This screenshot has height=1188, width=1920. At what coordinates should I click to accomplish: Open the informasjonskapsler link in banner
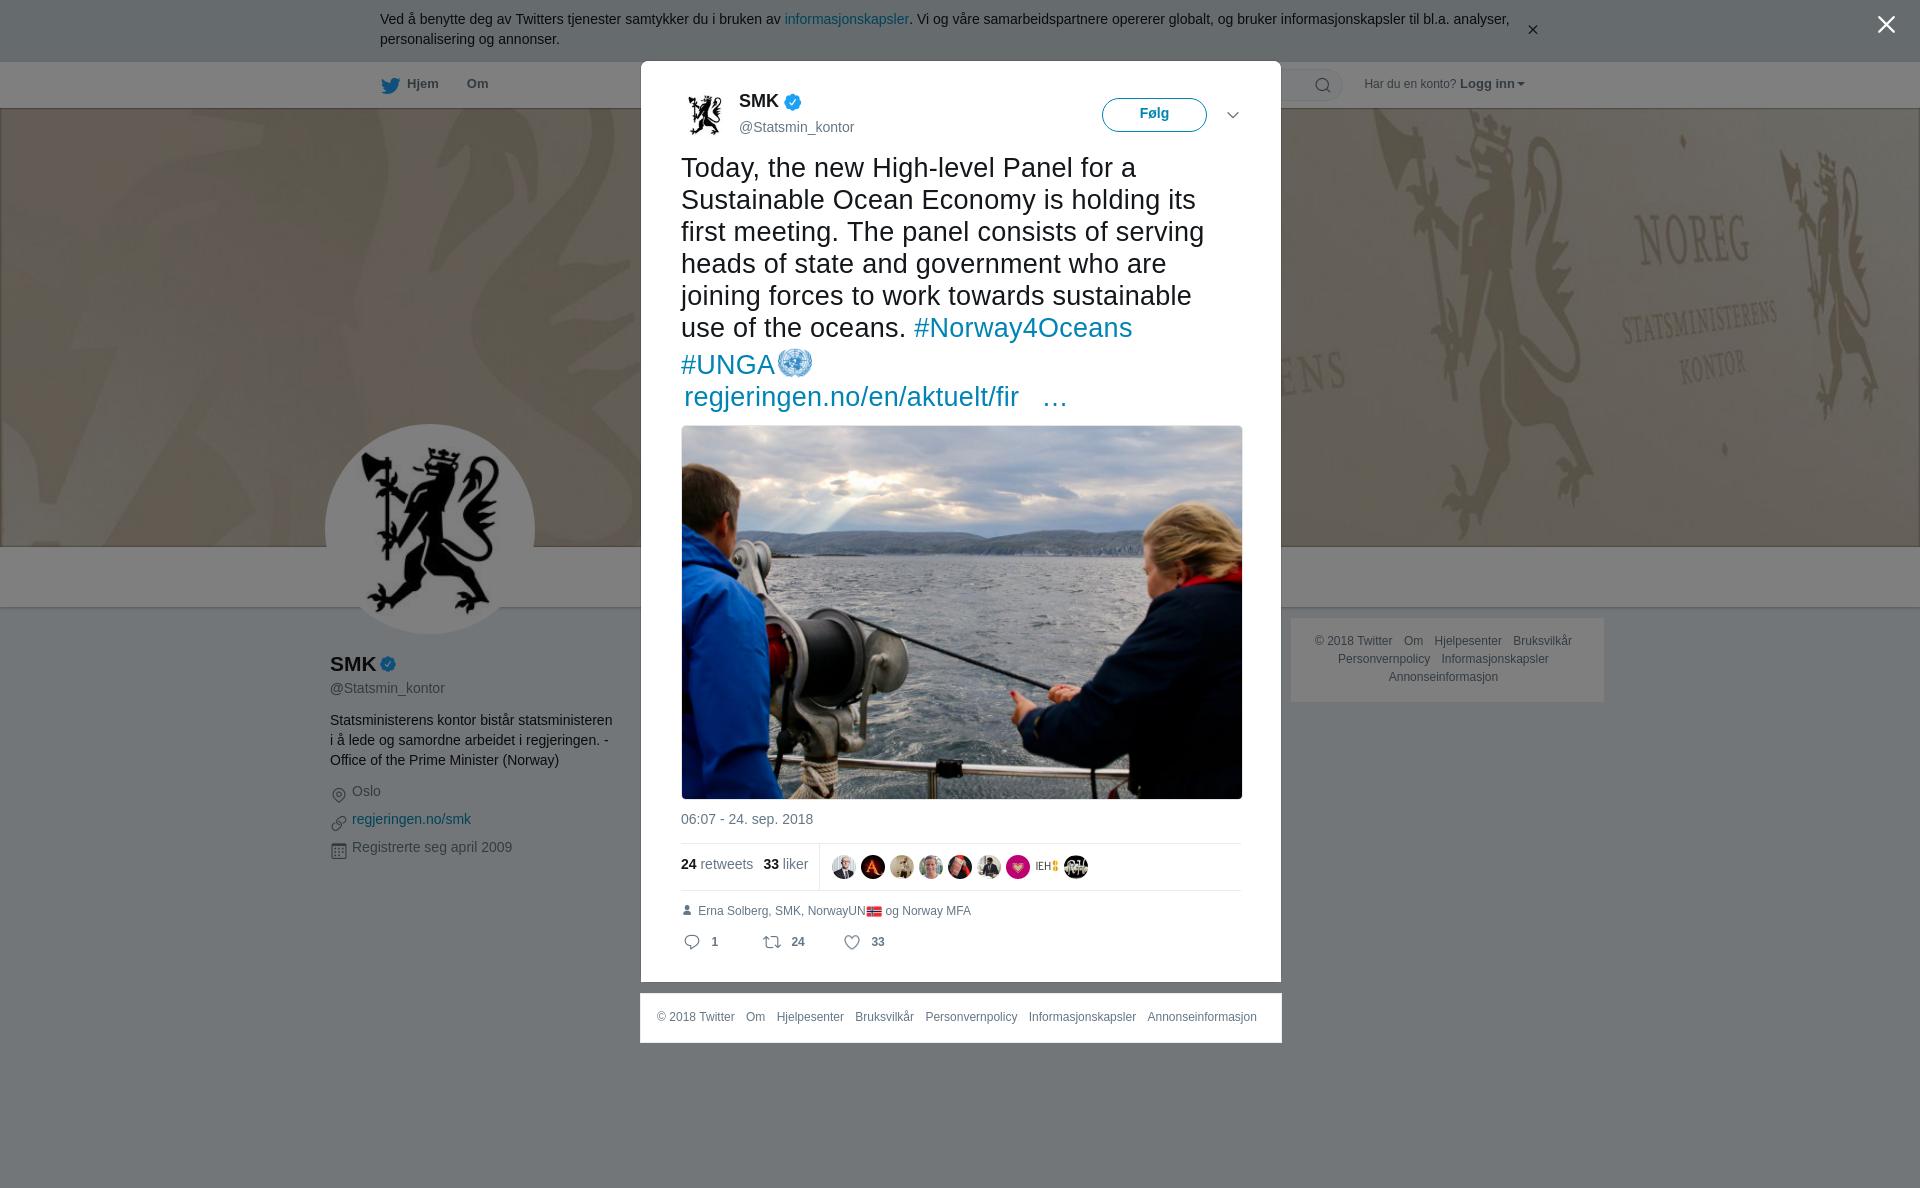tap(846, 19)
